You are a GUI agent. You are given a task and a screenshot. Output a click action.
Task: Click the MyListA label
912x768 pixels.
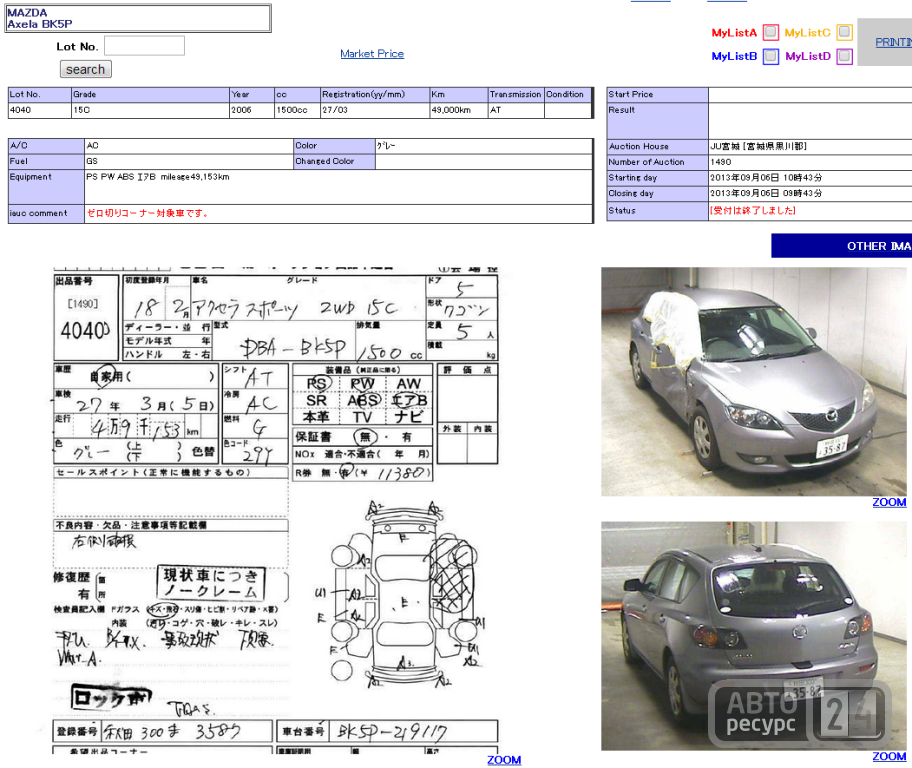(x=734, y=33)
